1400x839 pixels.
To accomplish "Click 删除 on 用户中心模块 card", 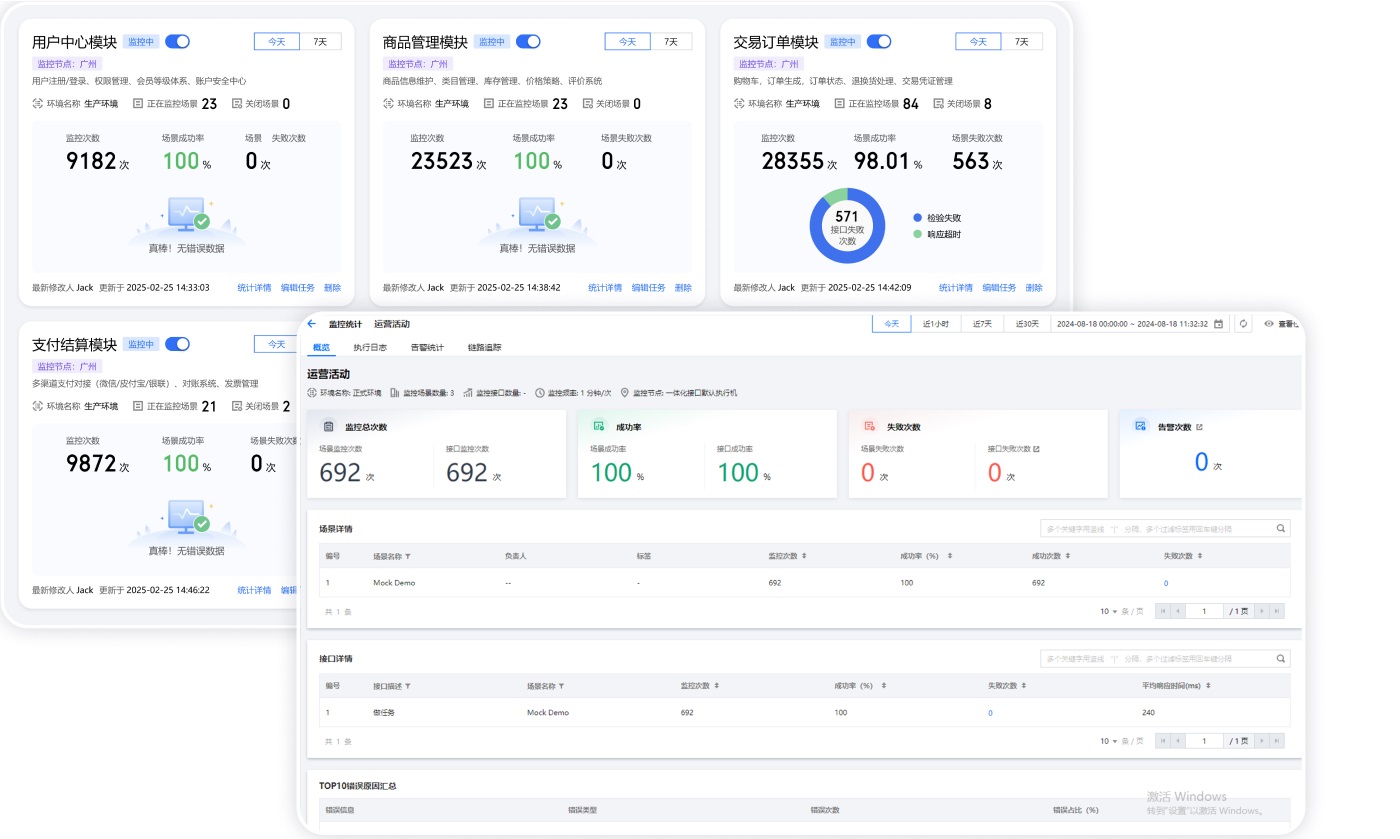I will [x=332, y=288].
